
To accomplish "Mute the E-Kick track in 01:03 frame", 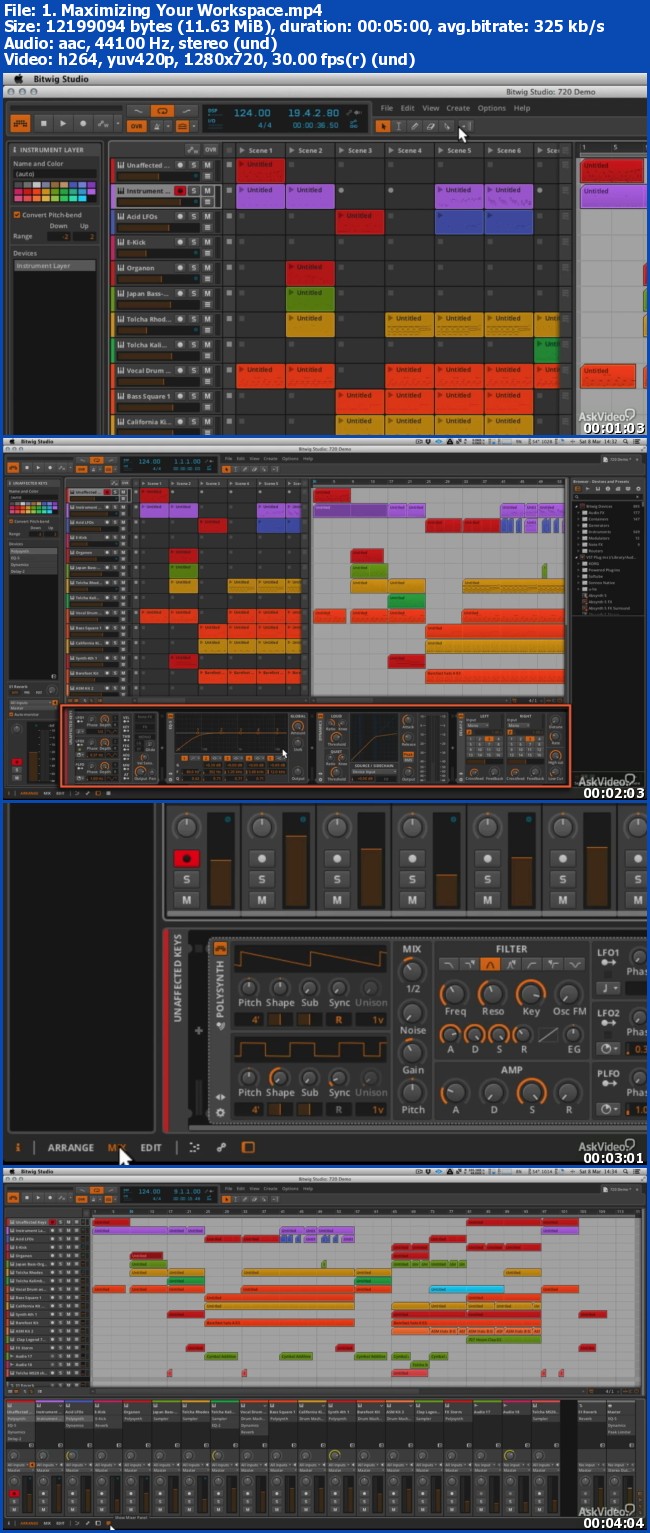I will click(208, 242).
